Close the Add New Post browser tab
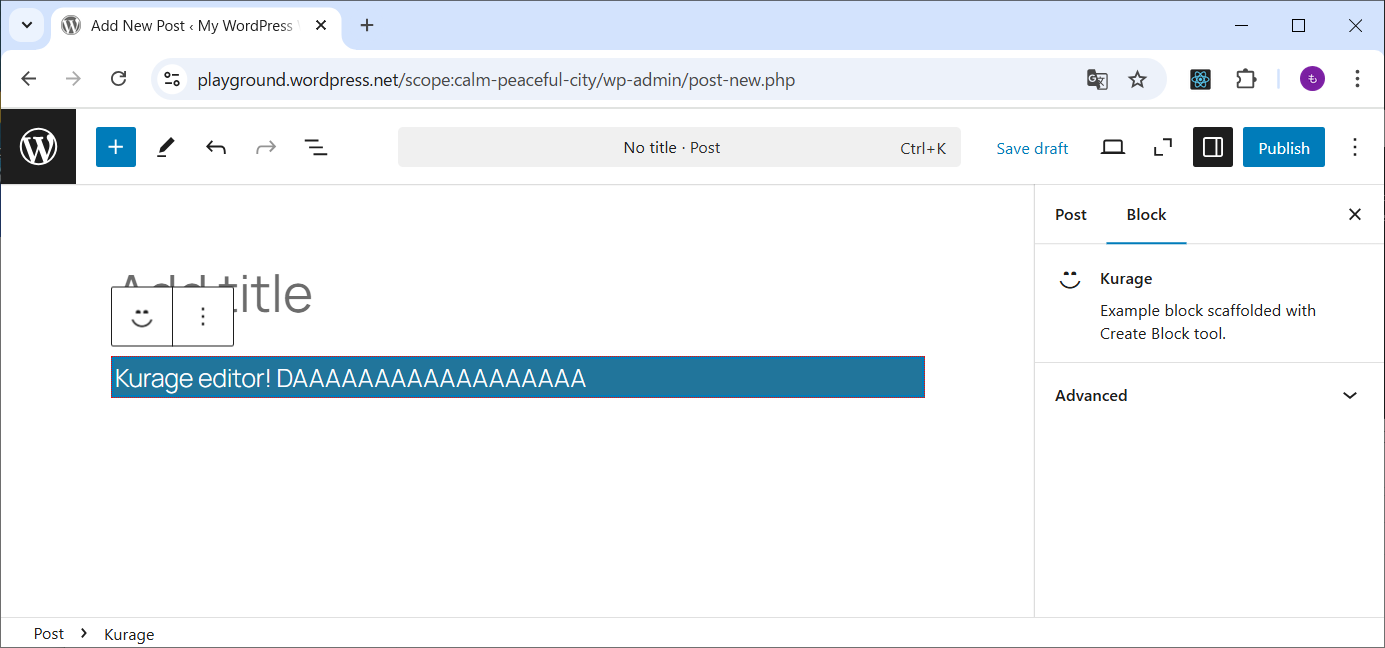This screenshot has height=648, width=1385. click(x=321, y=26)
